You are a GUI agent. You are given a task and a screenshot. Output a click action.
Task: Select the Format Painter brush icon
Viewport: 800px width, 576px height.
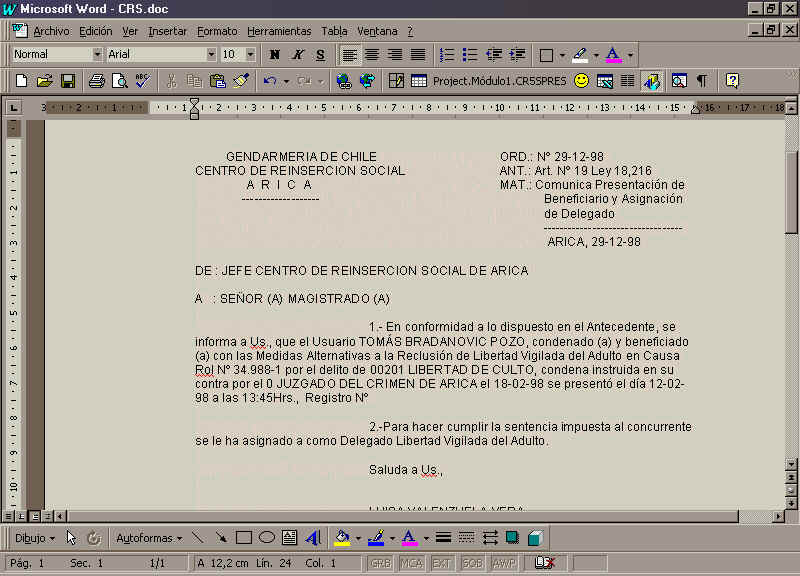tap(240, 81)
